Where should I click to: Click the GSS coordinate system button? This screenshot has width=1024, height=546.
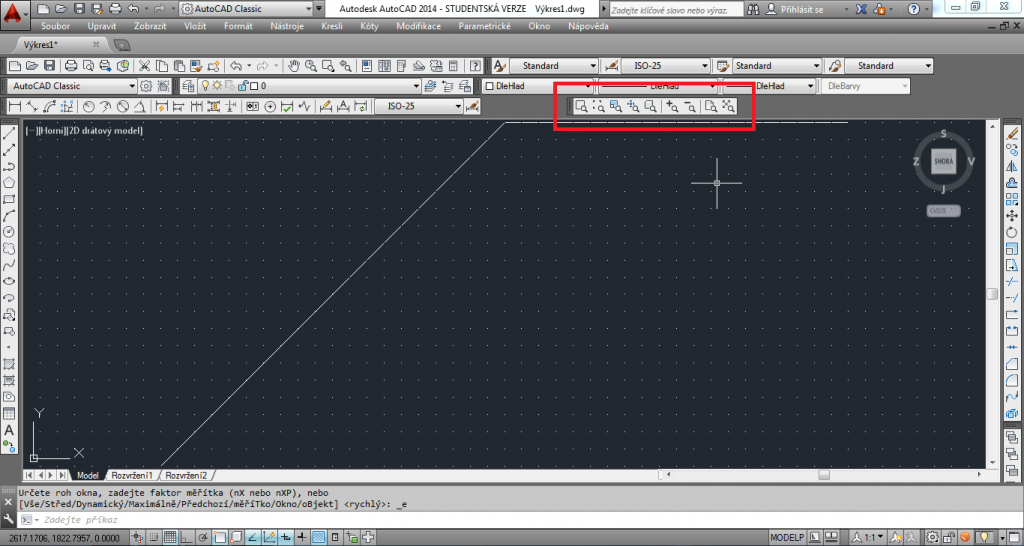(944, 211)
